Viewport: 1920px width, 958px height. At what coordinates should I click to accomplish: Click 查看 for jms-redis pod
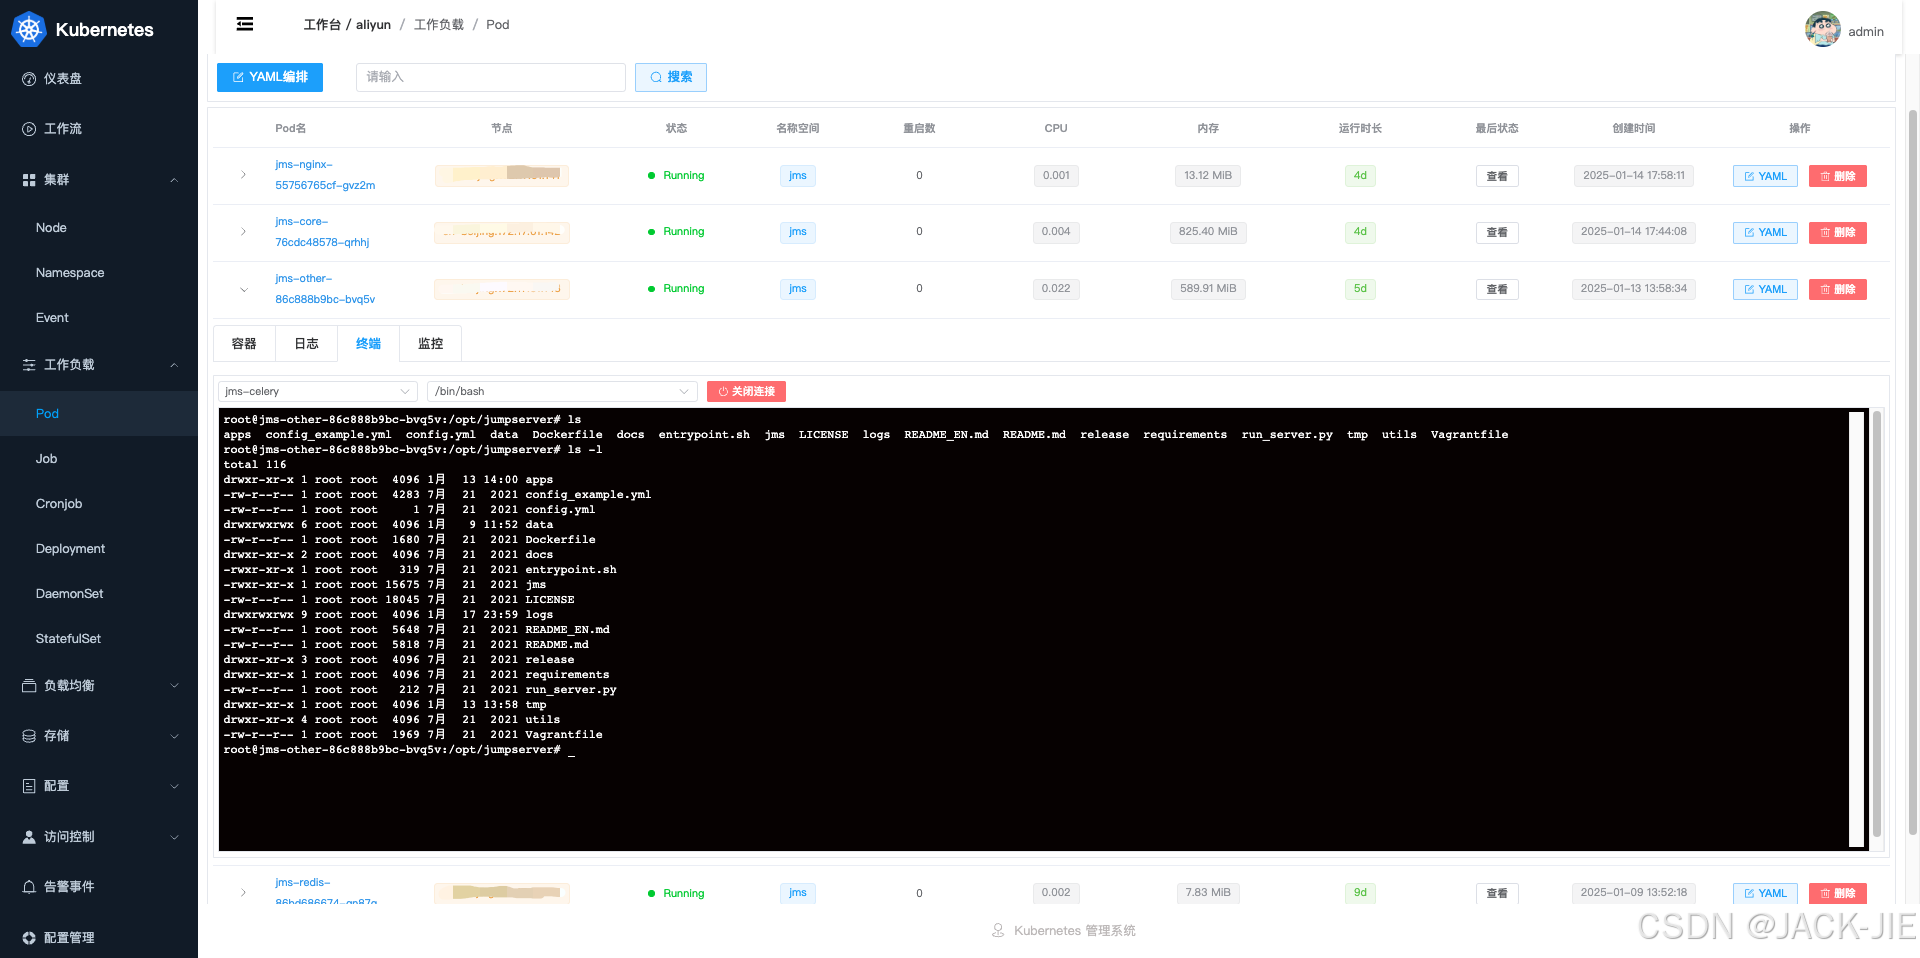(1497, 893)
